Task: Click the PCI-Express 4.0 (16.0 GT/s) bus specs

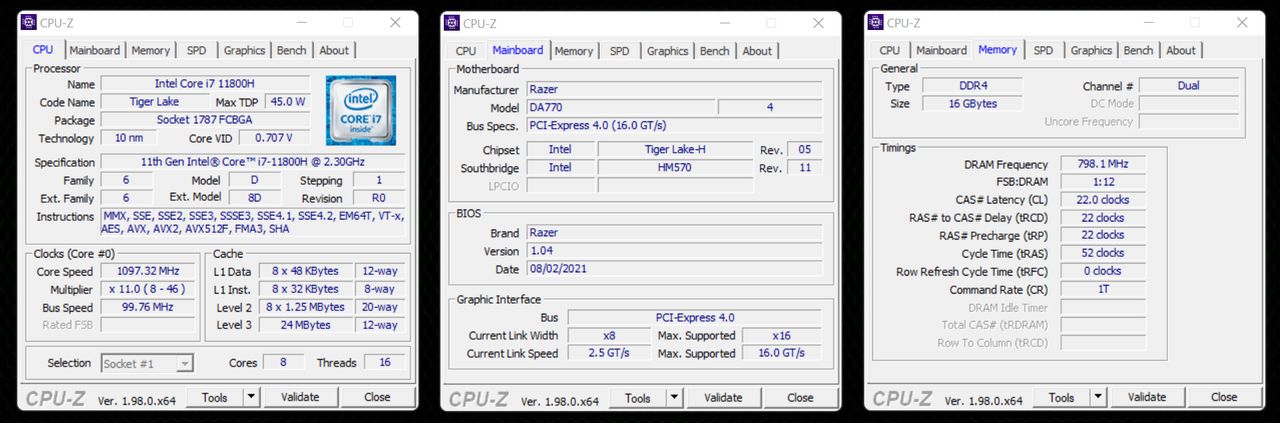Action: 674,126
